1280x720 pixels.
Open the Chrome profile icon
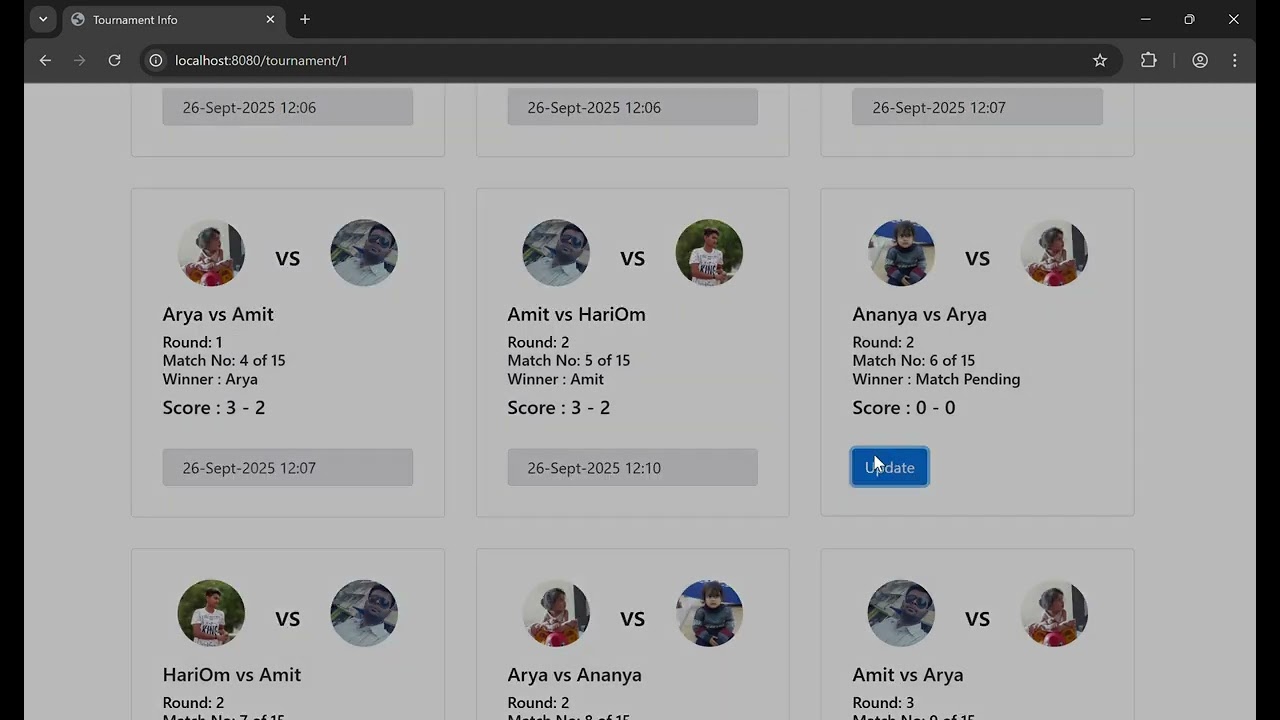pos(1200,60)
